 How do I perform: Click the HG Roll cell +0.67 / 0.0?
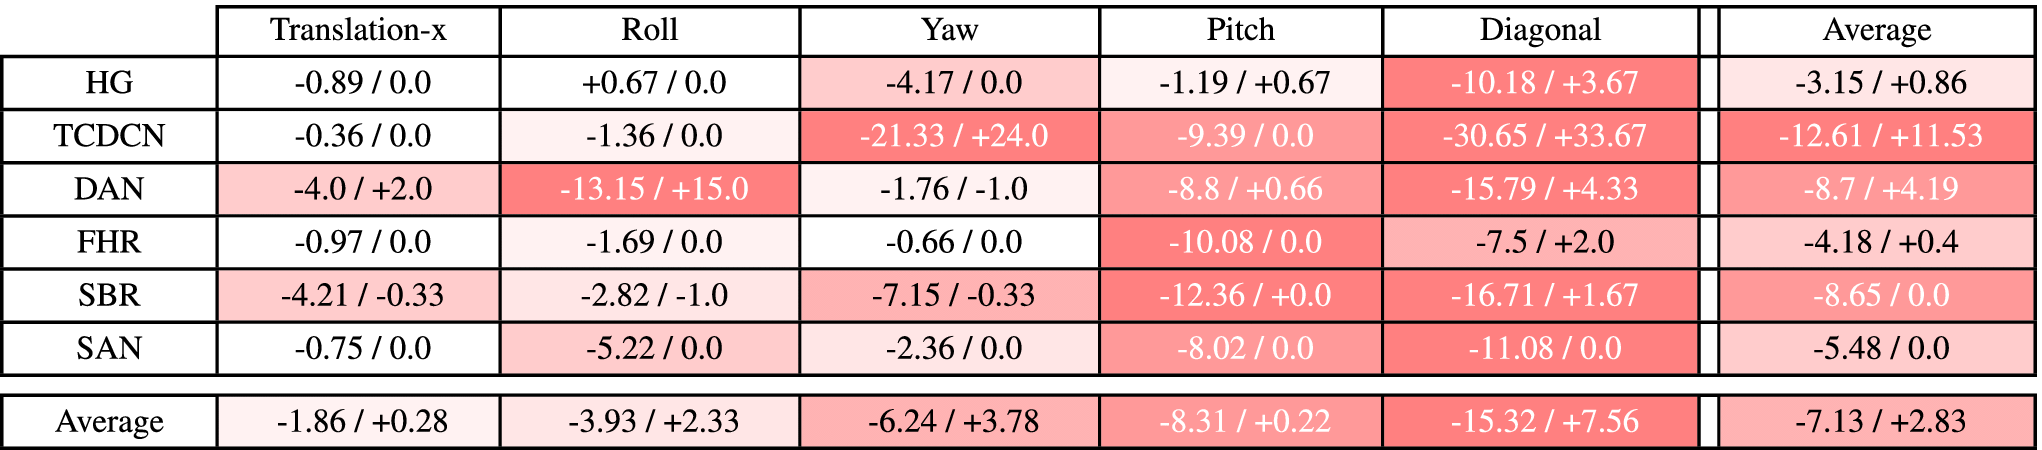(x=653, y=83)
